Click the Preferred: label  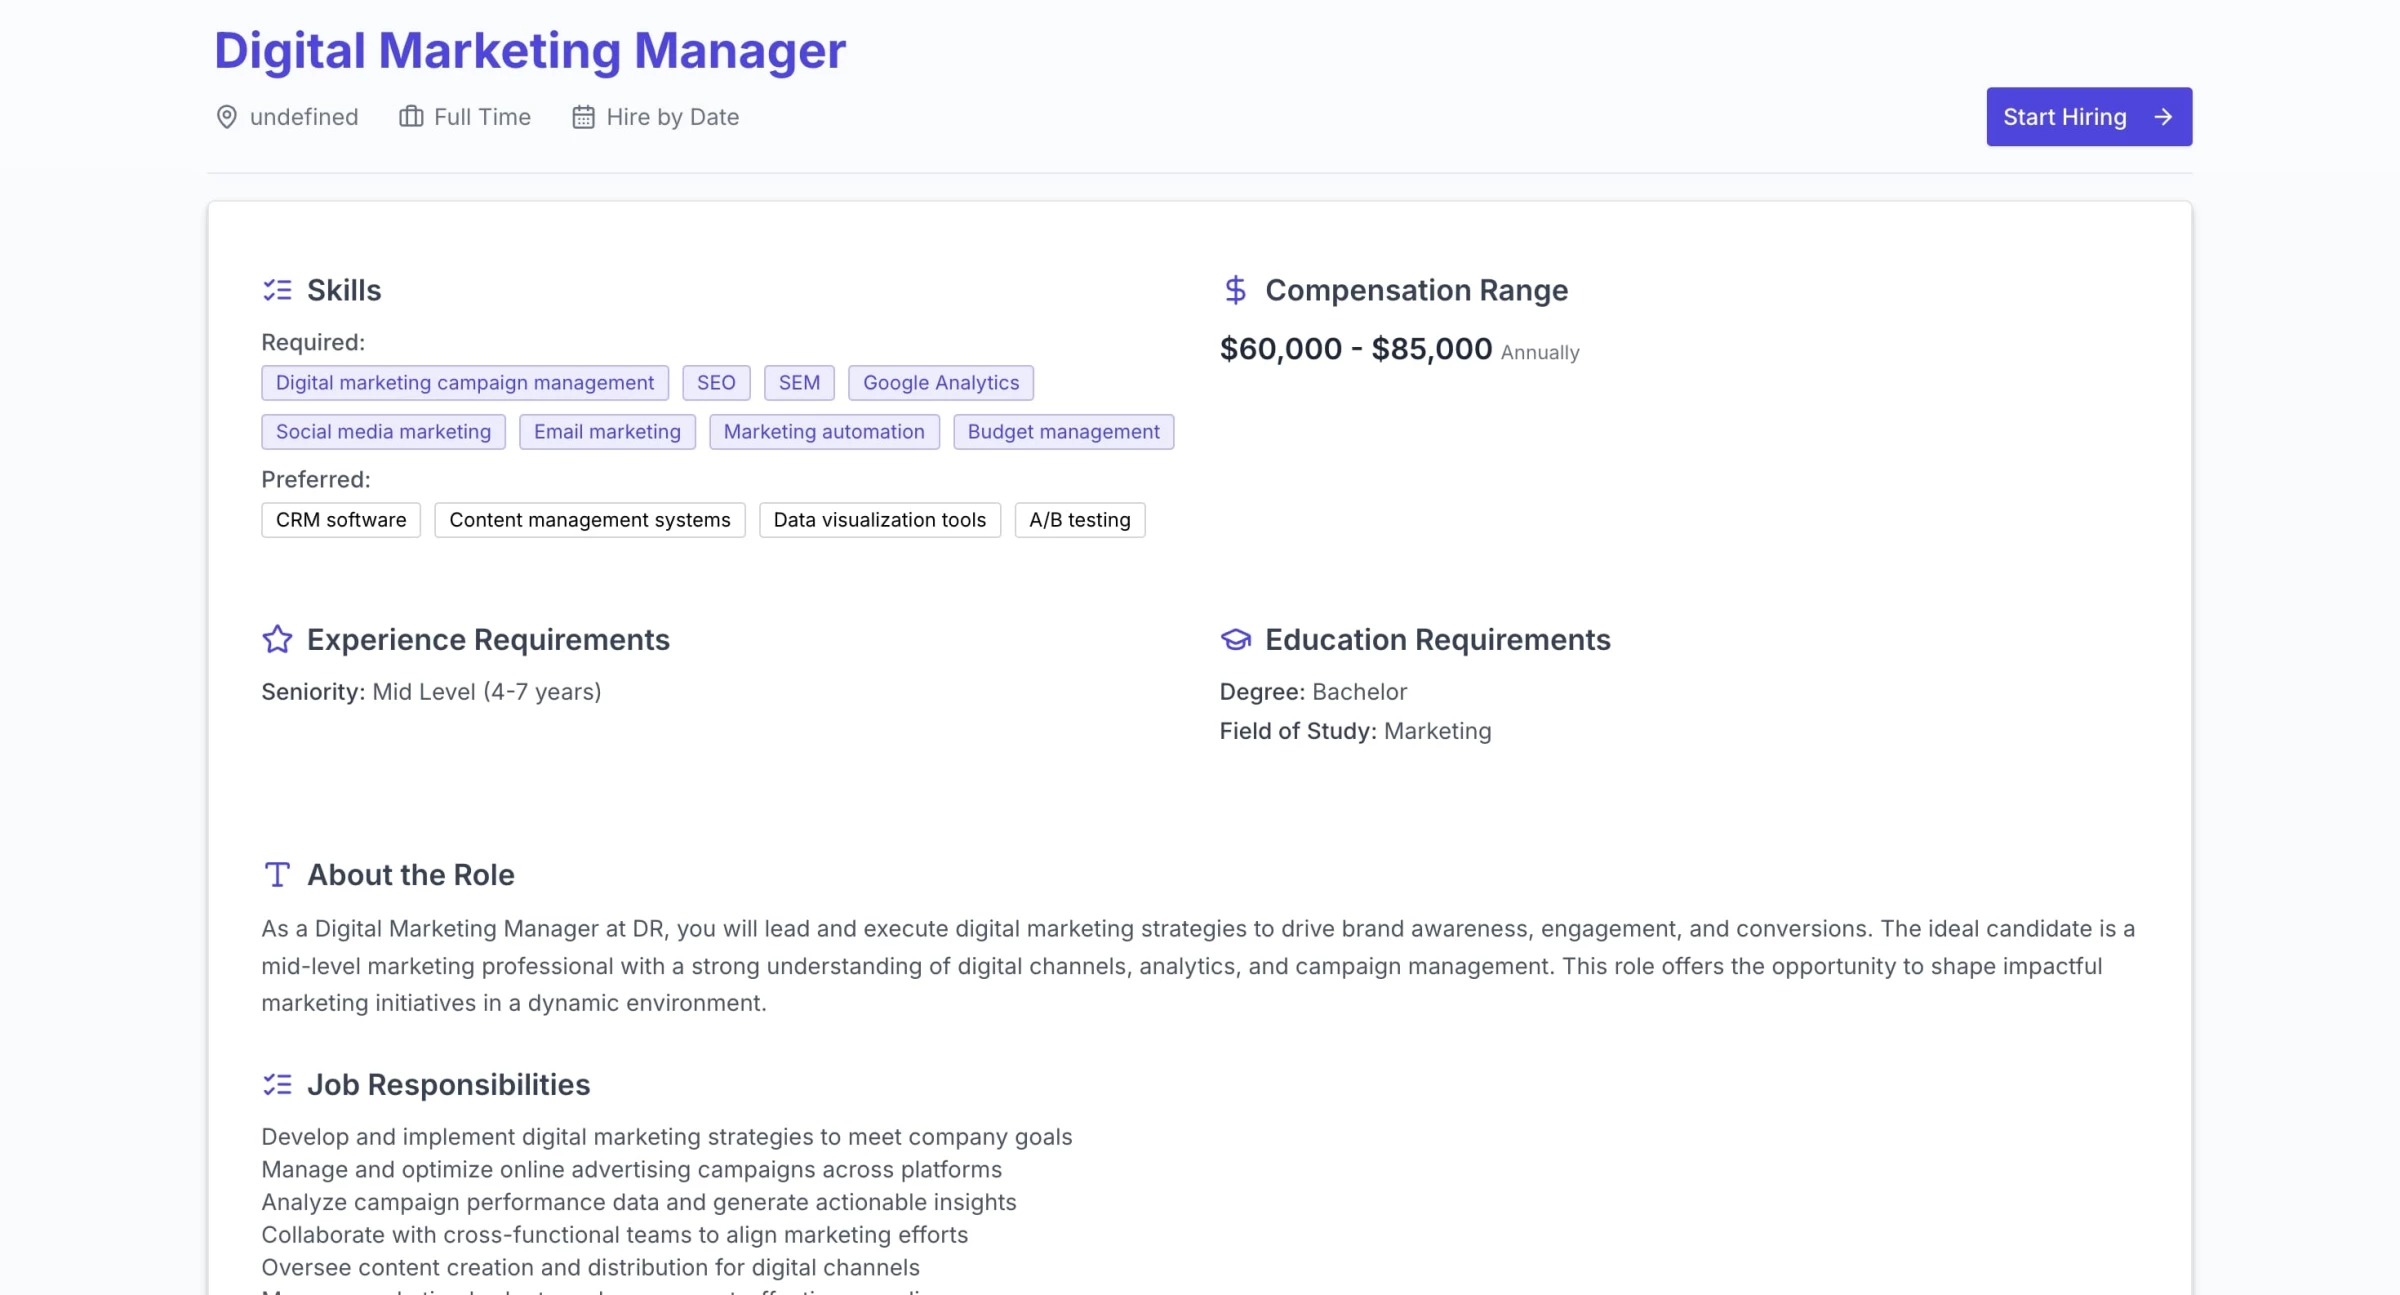[316, 479]
